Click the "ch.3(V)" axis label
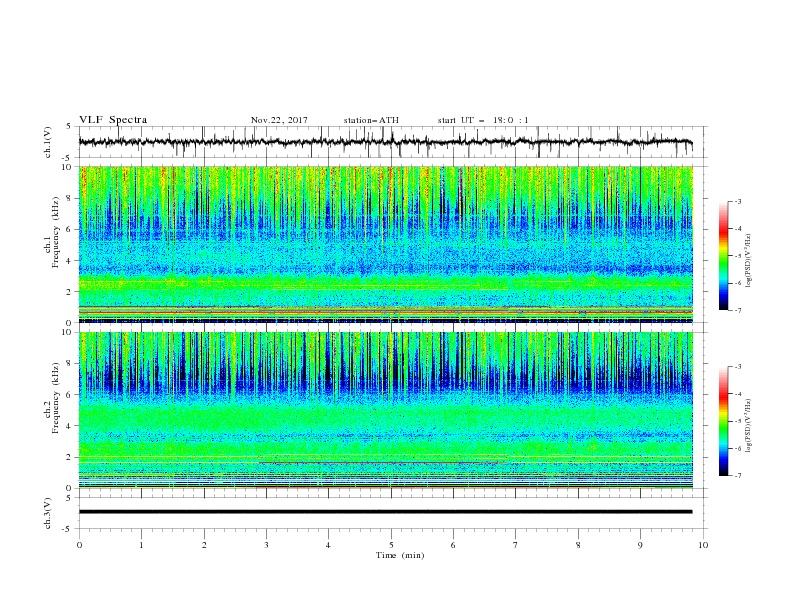Screen dimensions: 792x612 [48, 513]
